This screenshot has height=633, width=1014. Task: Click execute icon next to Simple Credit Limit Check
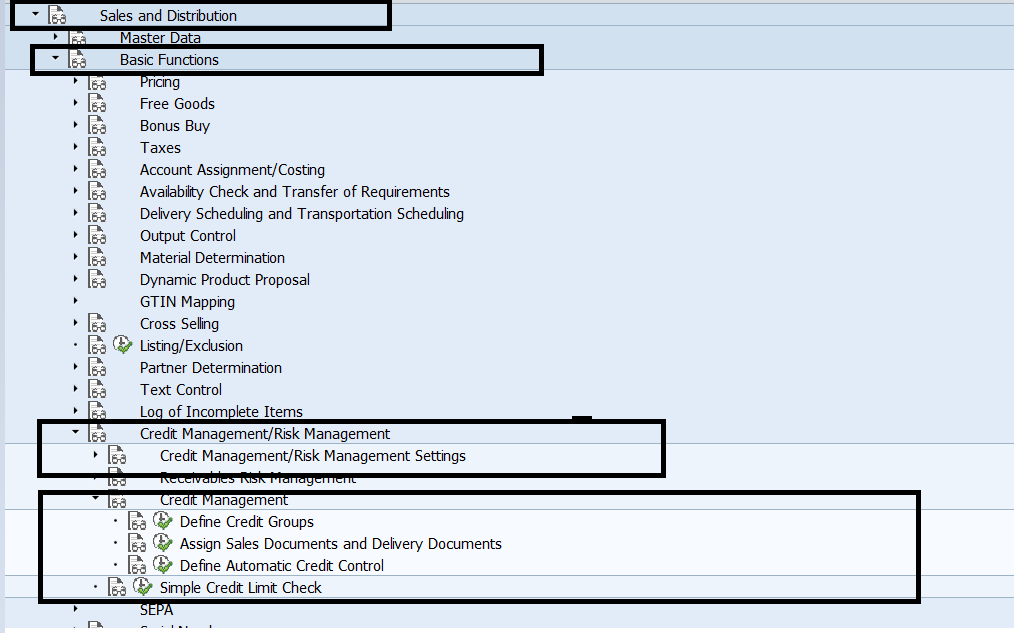click(x=143, y=588)
